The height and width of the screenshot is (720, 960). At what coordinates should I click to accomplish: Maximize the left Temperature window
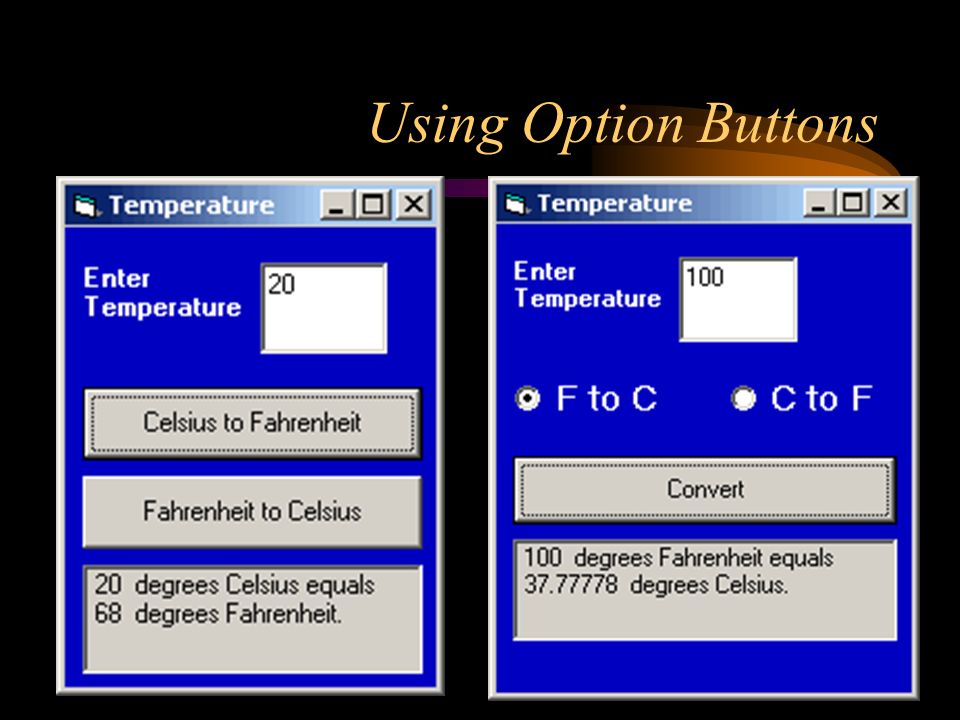(x=373, y=204)
